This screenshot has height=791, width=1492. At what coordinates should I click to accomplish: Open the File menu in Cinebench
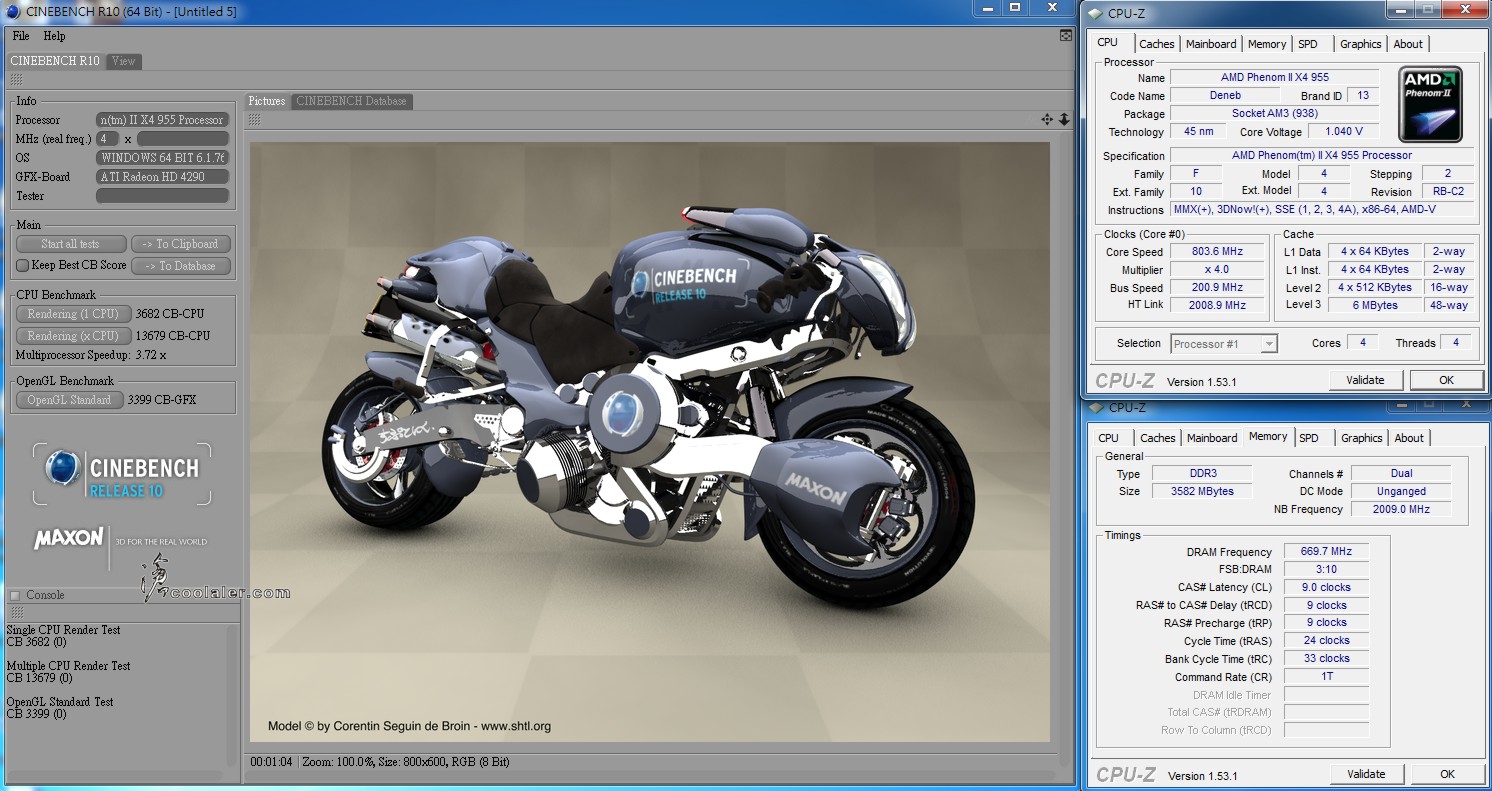pyautogui.click(x=20, y=36)
